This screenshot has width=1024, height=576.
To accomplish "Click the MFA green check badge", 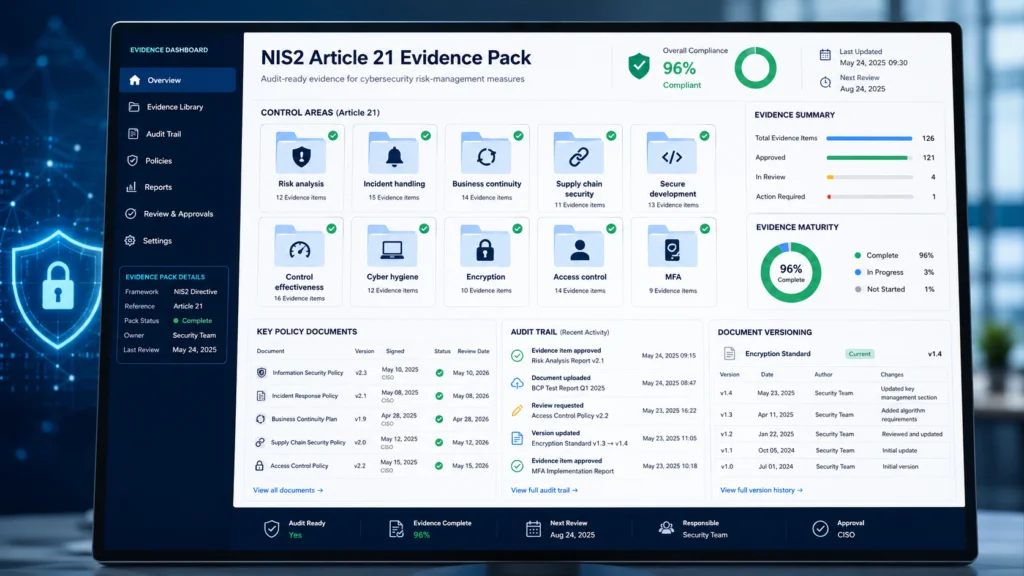I will [x=705, y=229].
